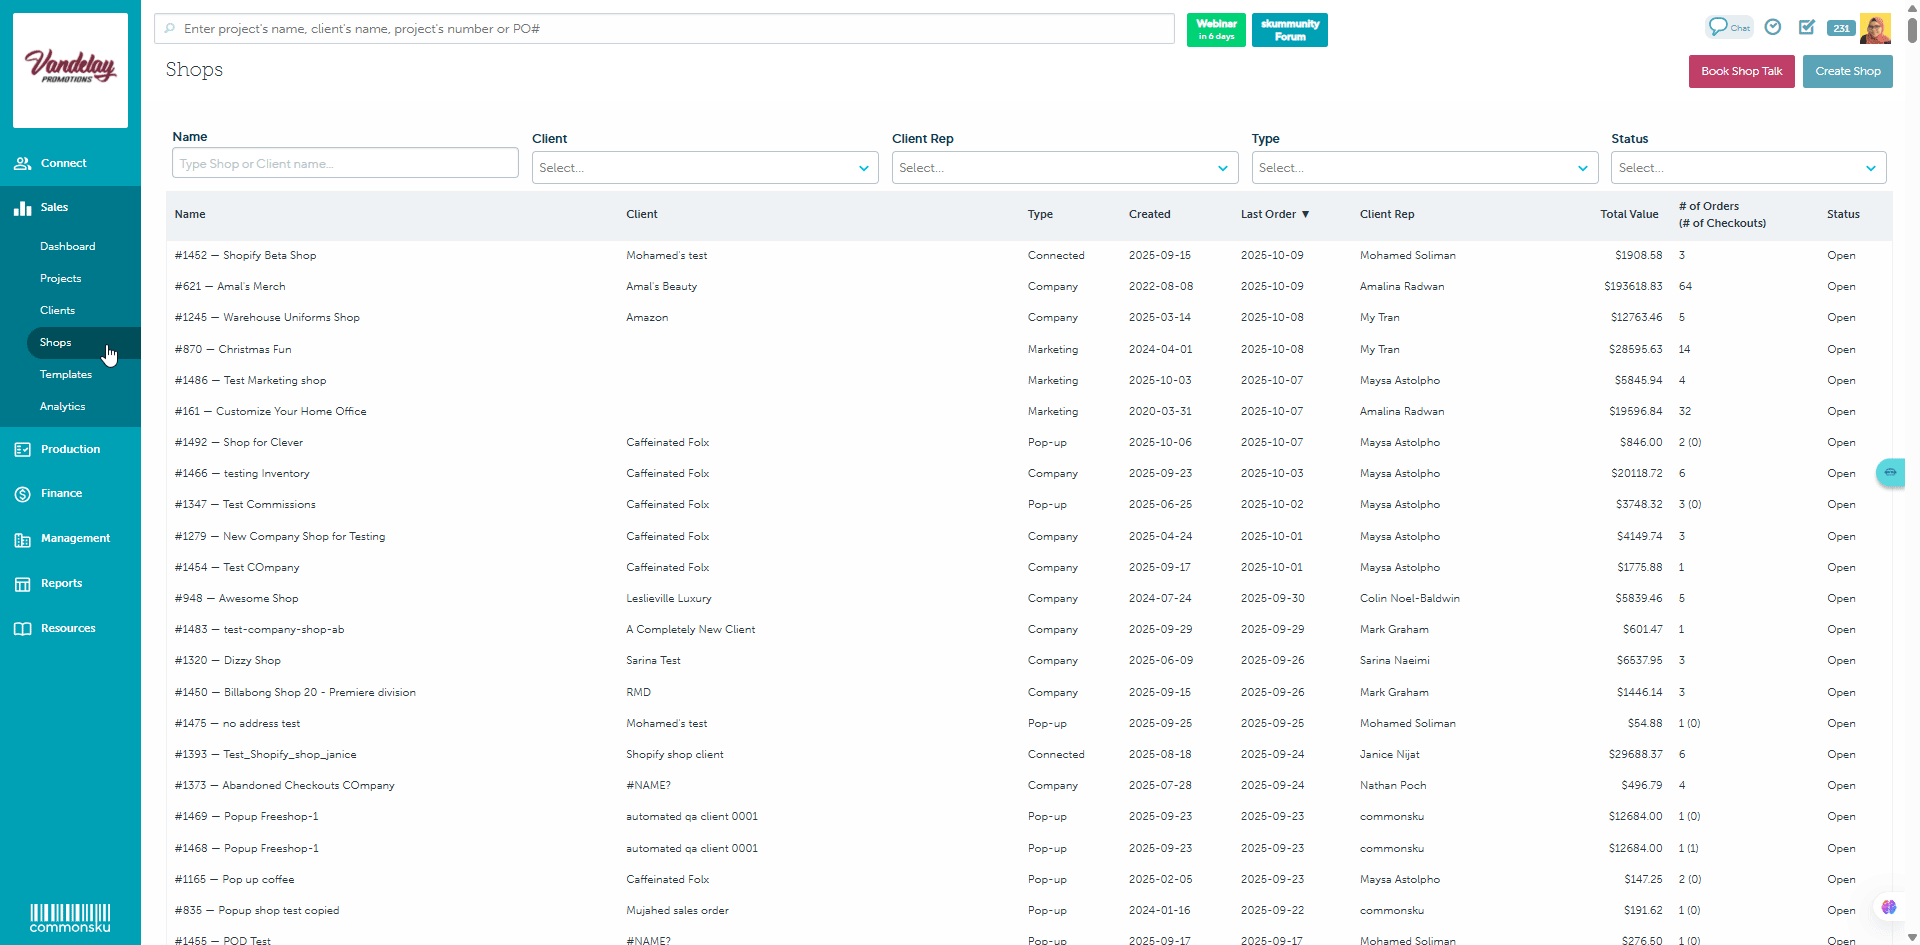Image resolution: width=1920 pixels, height=945 pixels.
Task: Go to Finance in the sidebar
Action: [x=61, y=493]
